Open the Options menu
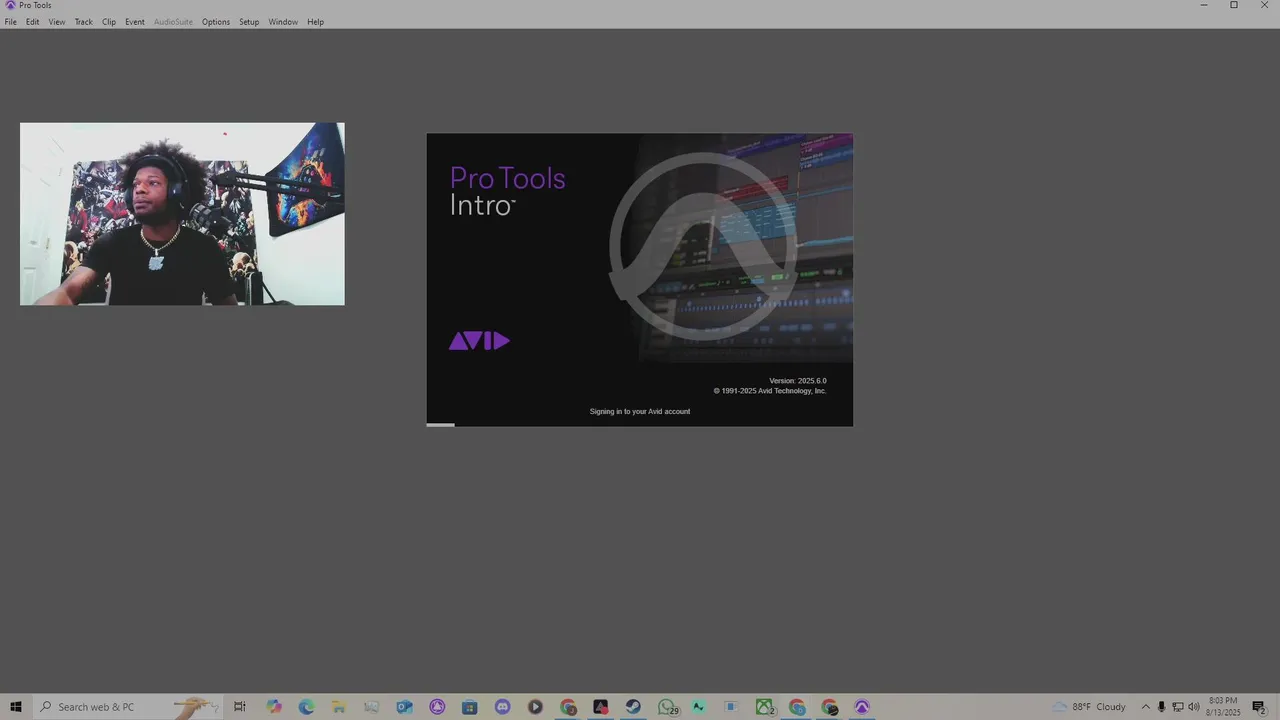1280x720 pixels. click(x=216, y=22)
